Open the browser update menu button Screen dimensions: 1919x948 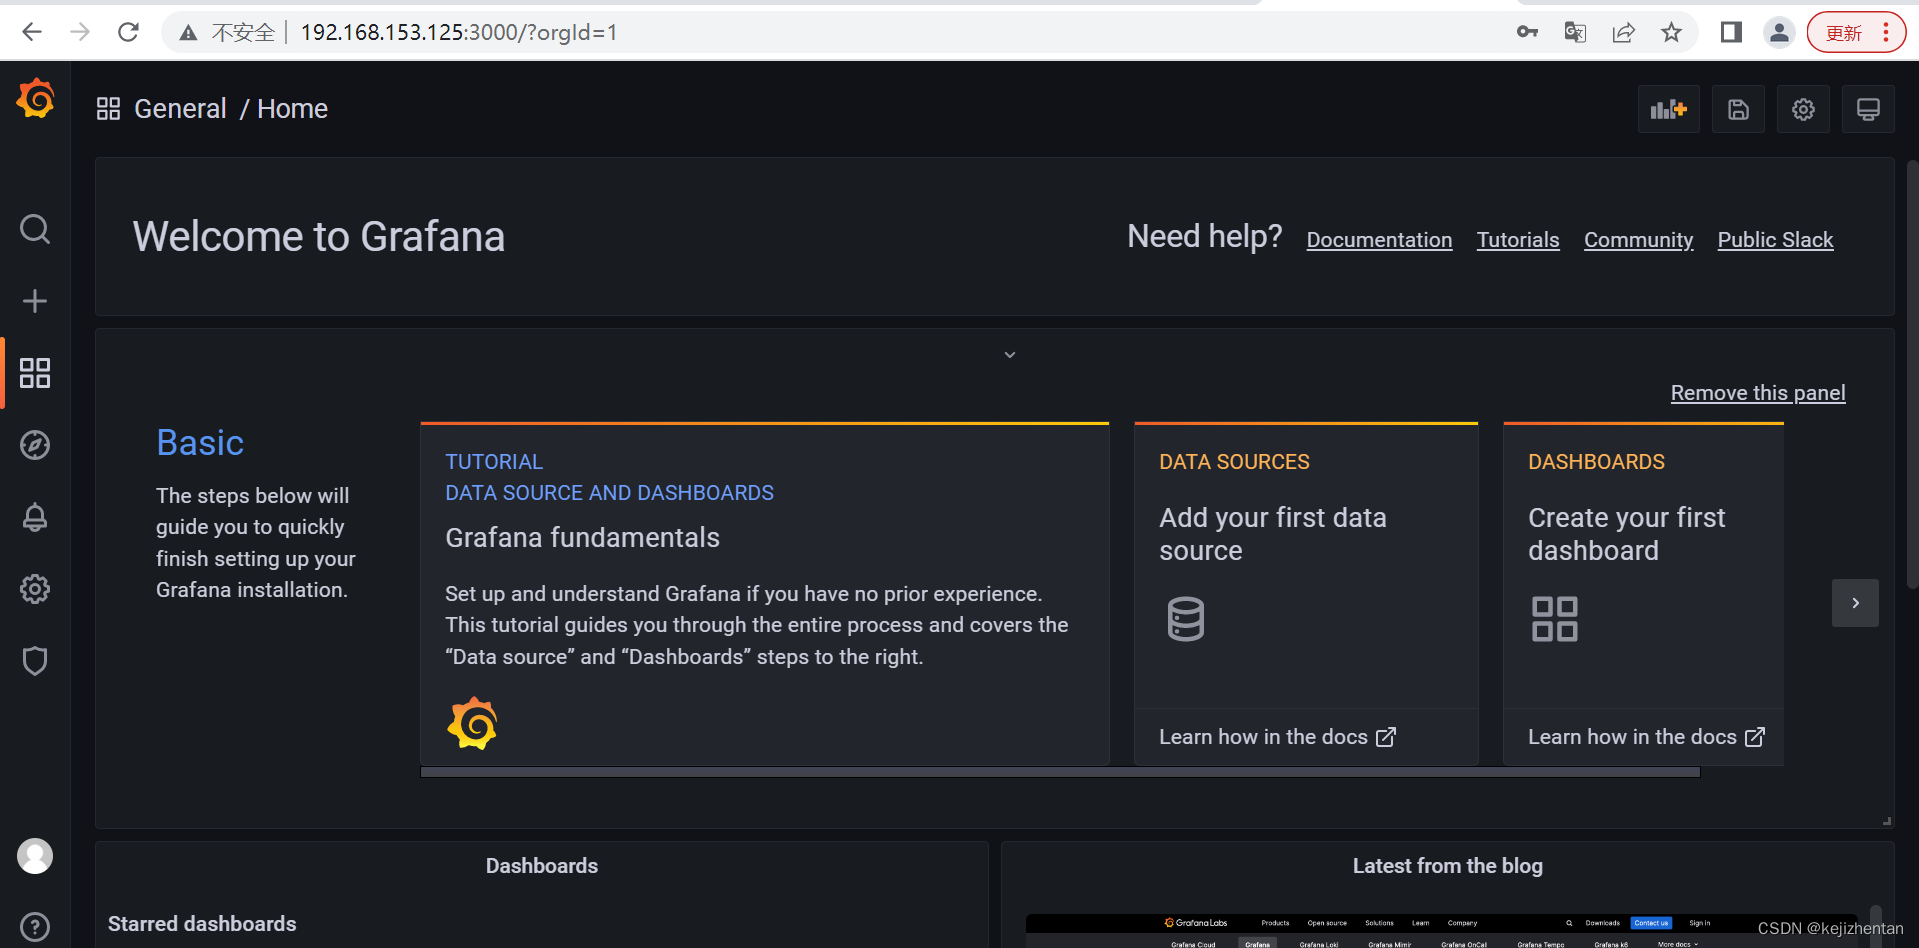click(x=1856, y=32)
